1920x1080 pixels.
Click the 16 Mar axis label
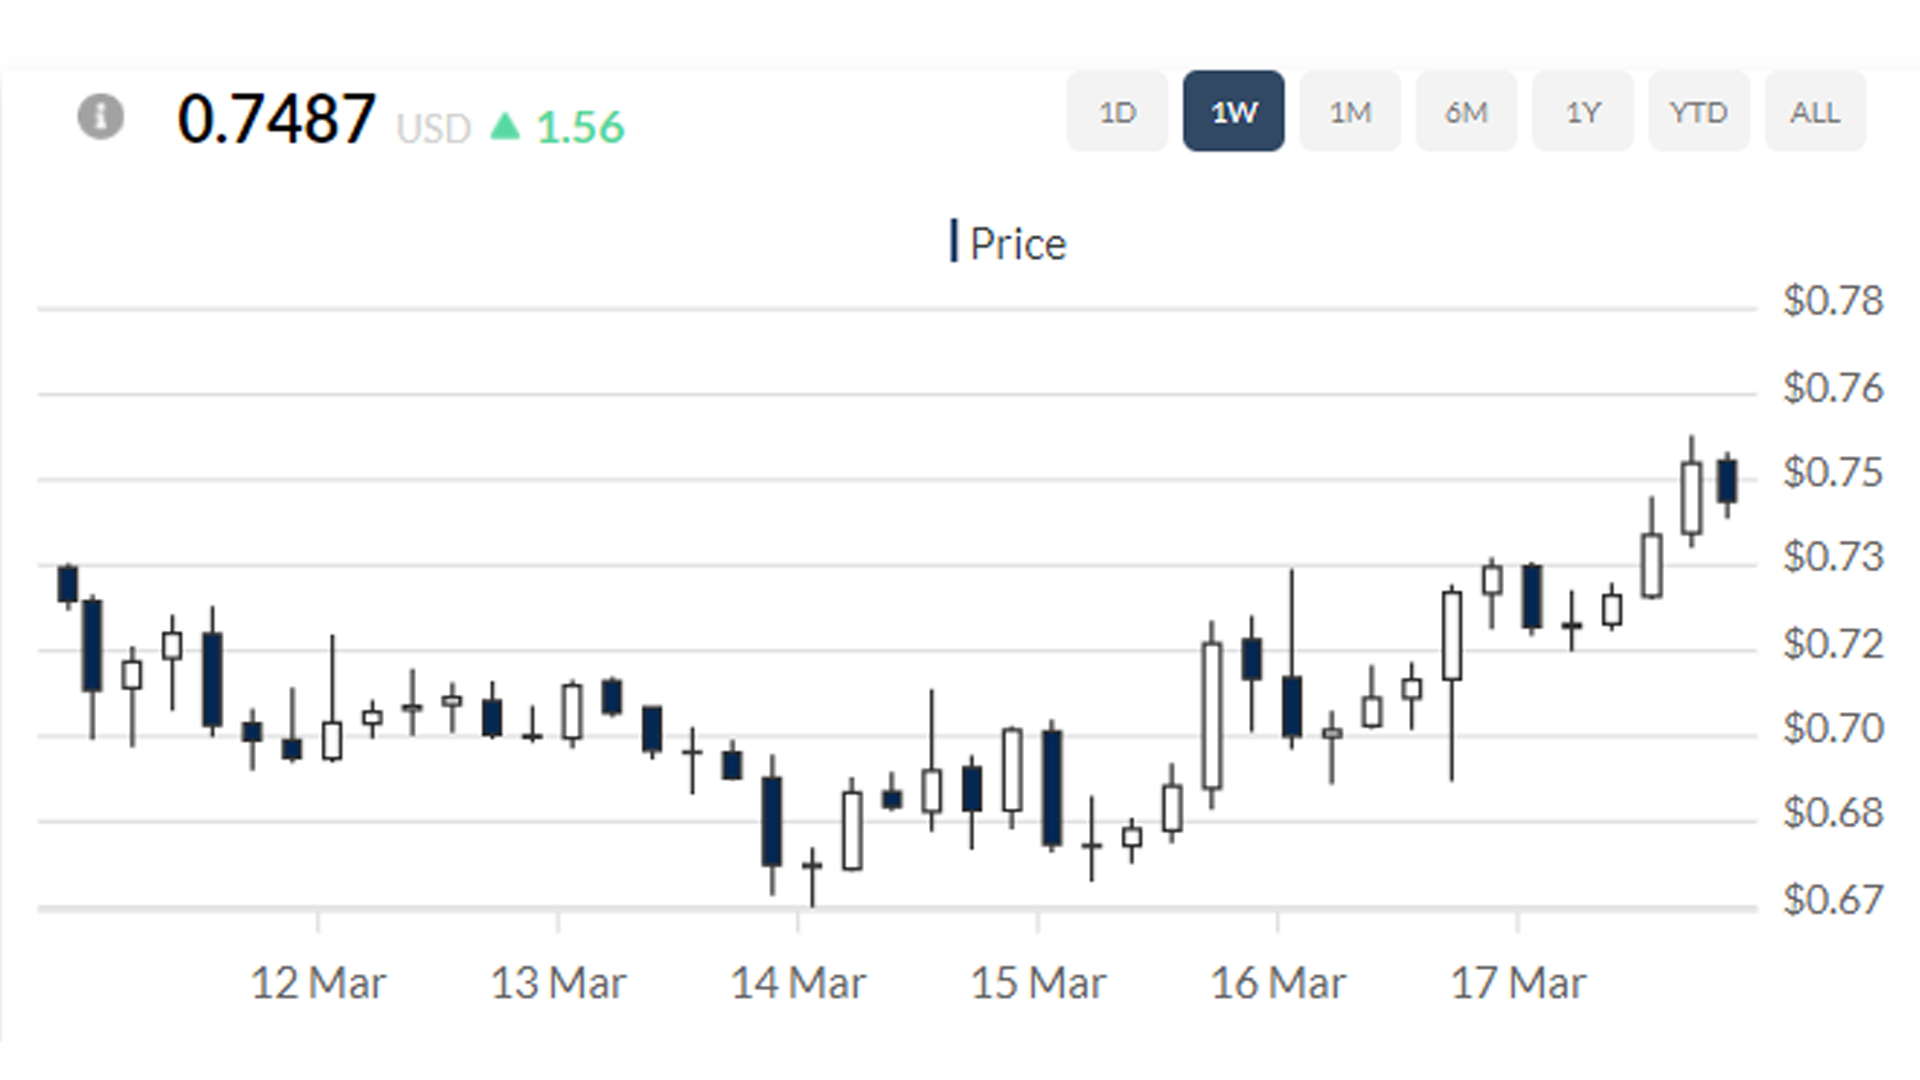click(1278, 983)
